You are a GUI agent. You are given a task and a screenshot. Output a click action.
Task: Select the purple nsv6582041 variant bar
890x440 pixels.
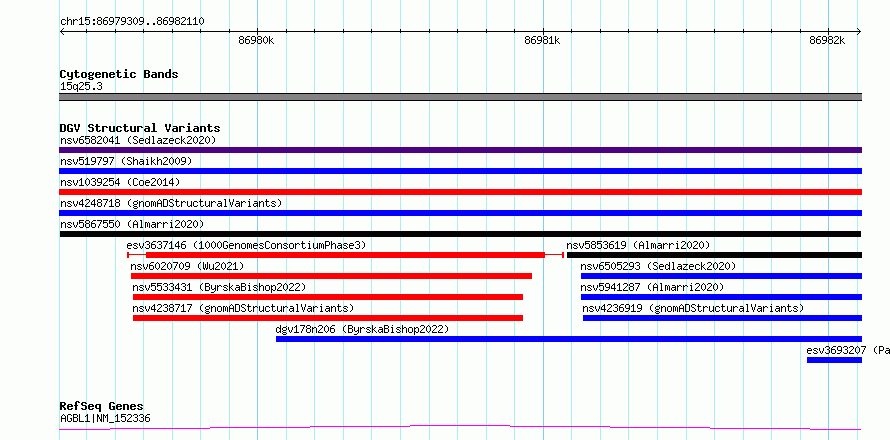(x=460, y=150)
